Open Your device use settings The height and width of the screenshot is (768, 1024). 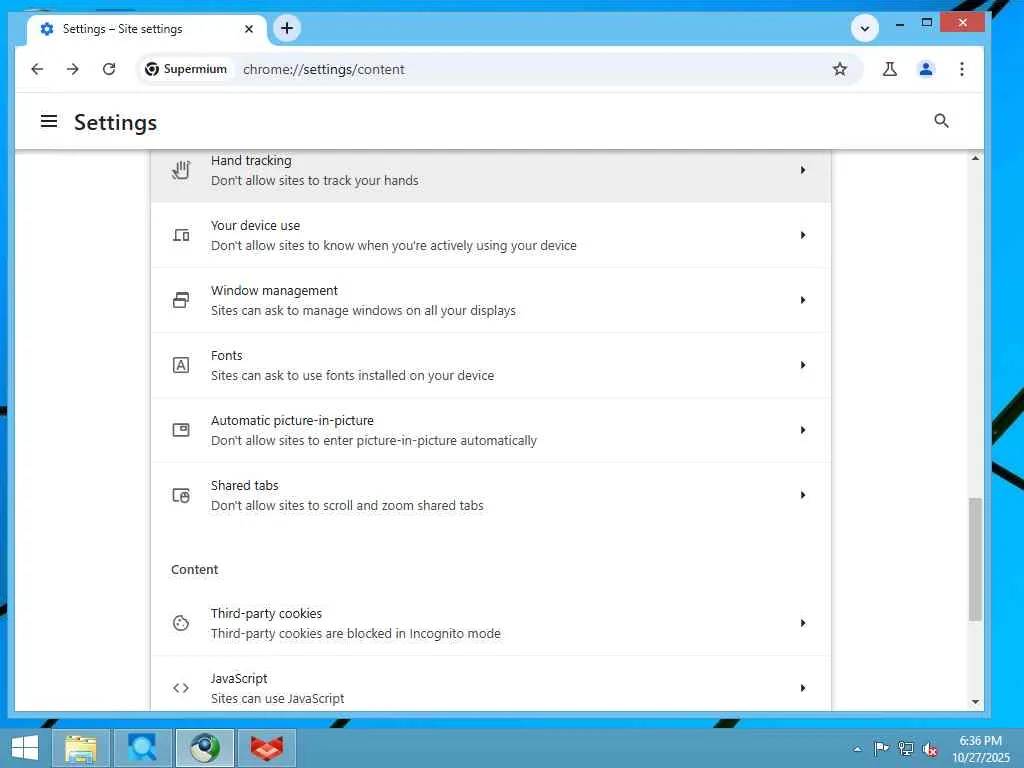click(x=490, y=235)
